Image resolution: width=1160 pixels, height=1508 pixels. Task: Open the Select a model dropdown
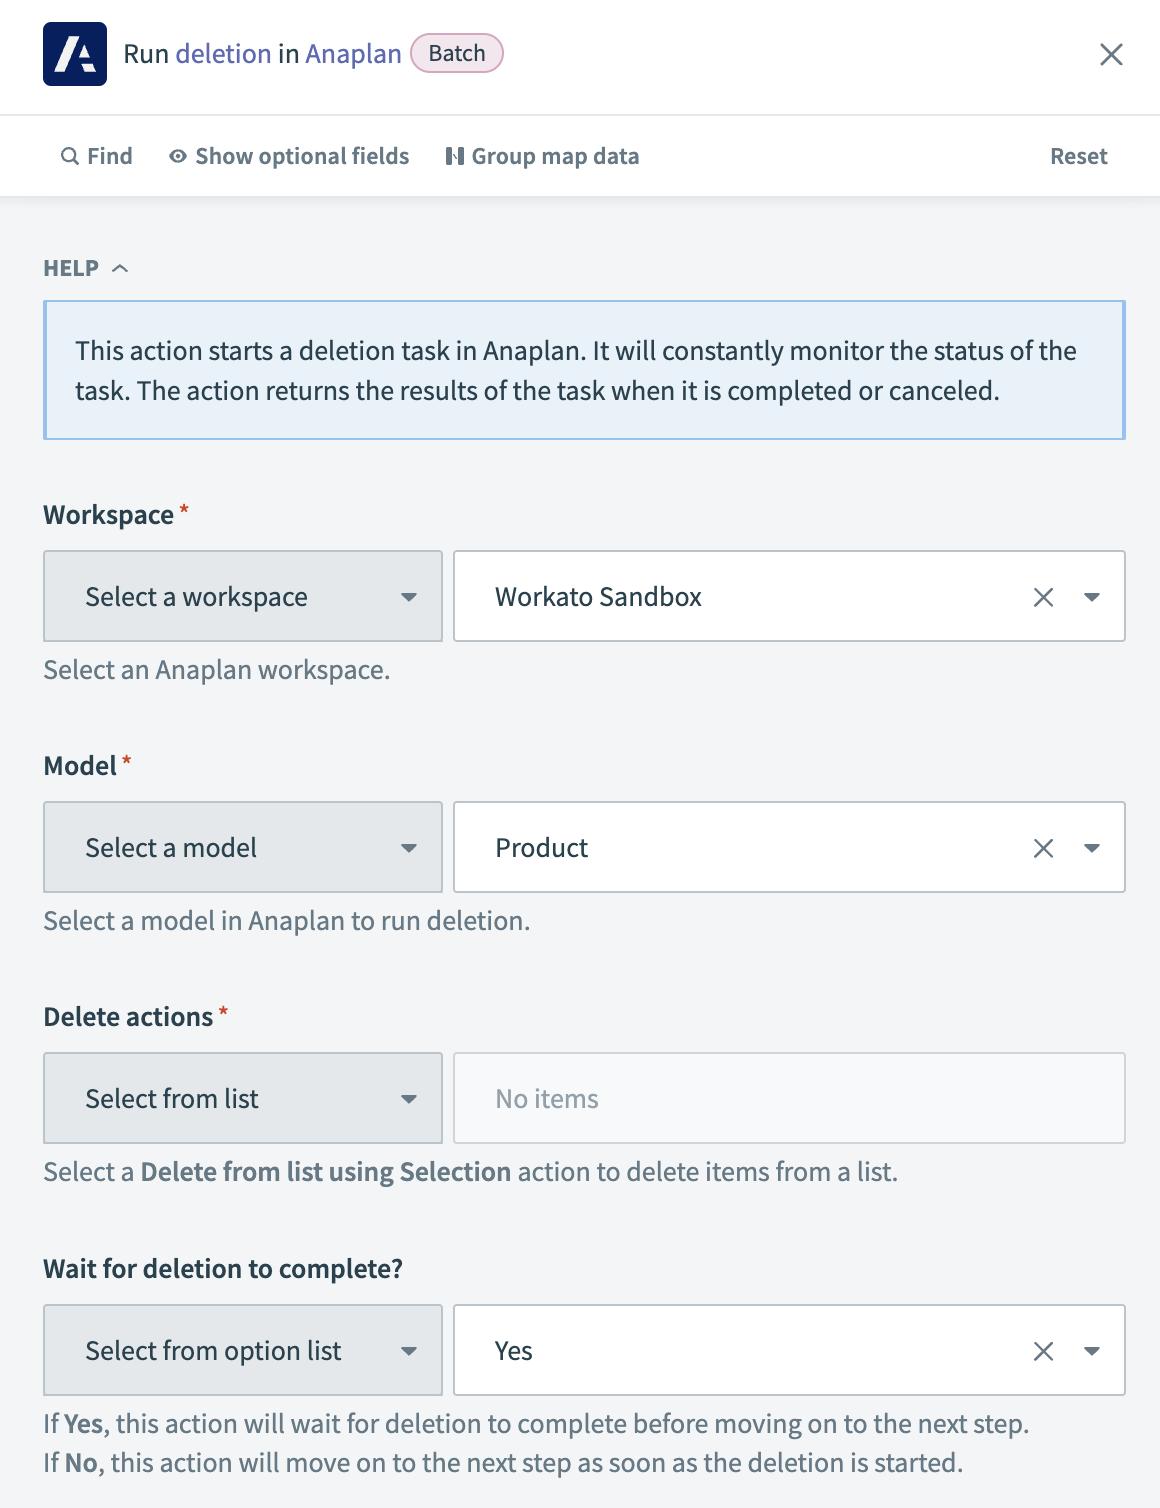click(242, 847)
